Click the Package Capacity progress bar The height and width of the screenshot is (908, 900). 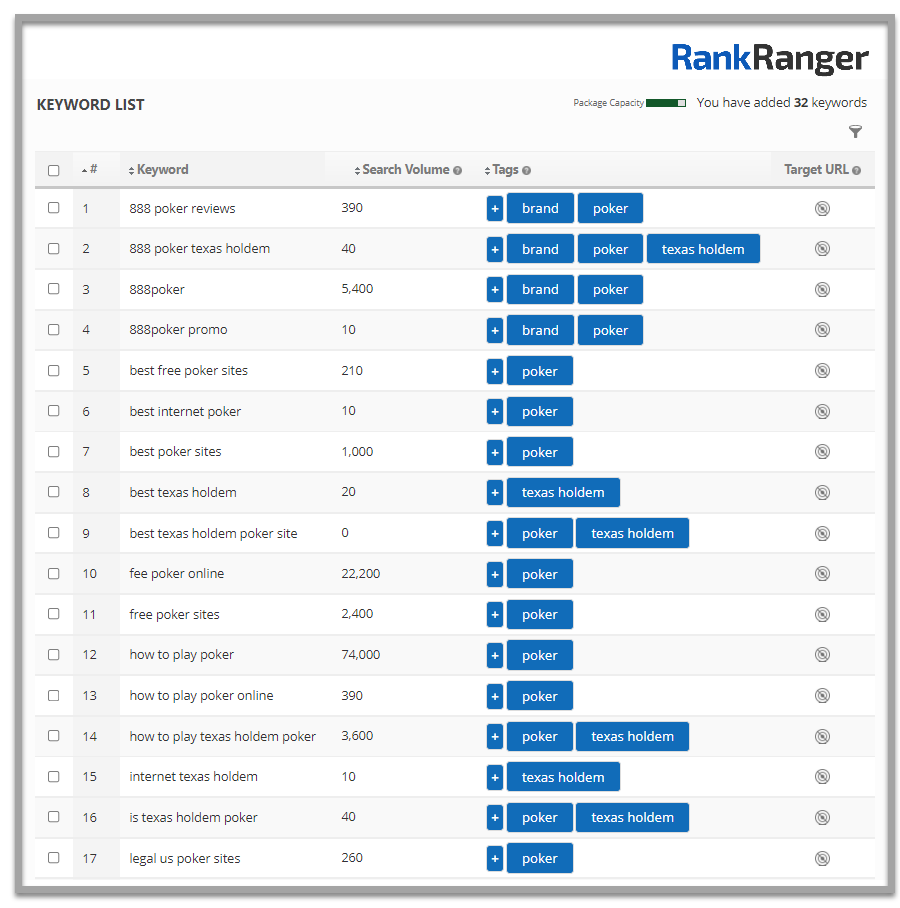665,103
